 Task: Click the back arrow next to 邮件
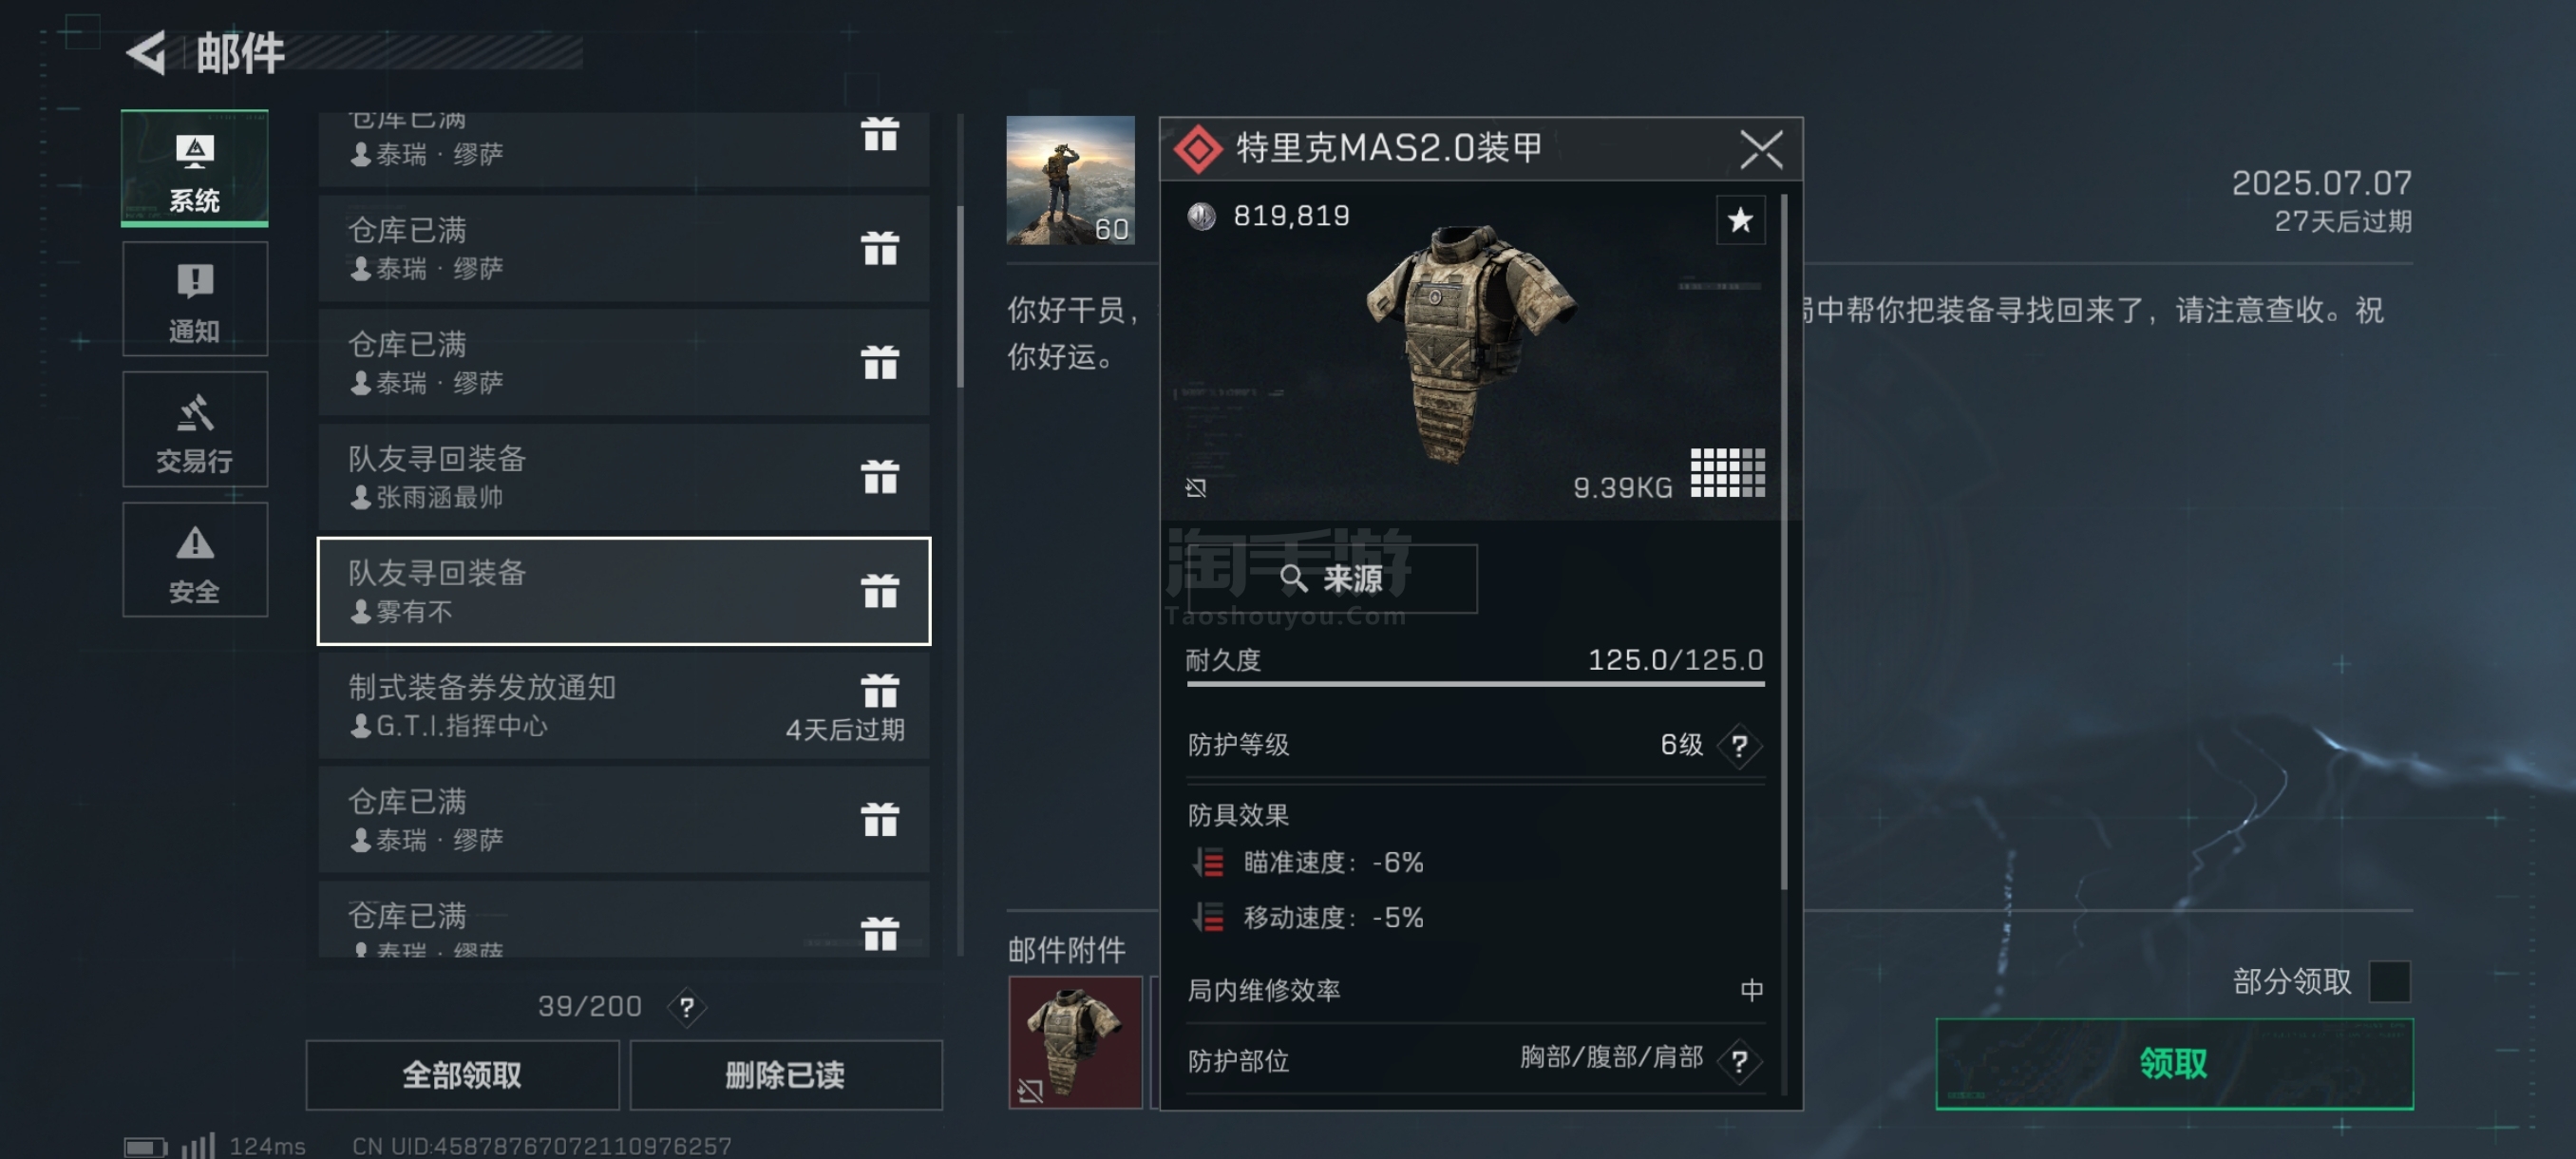point(147,52)
